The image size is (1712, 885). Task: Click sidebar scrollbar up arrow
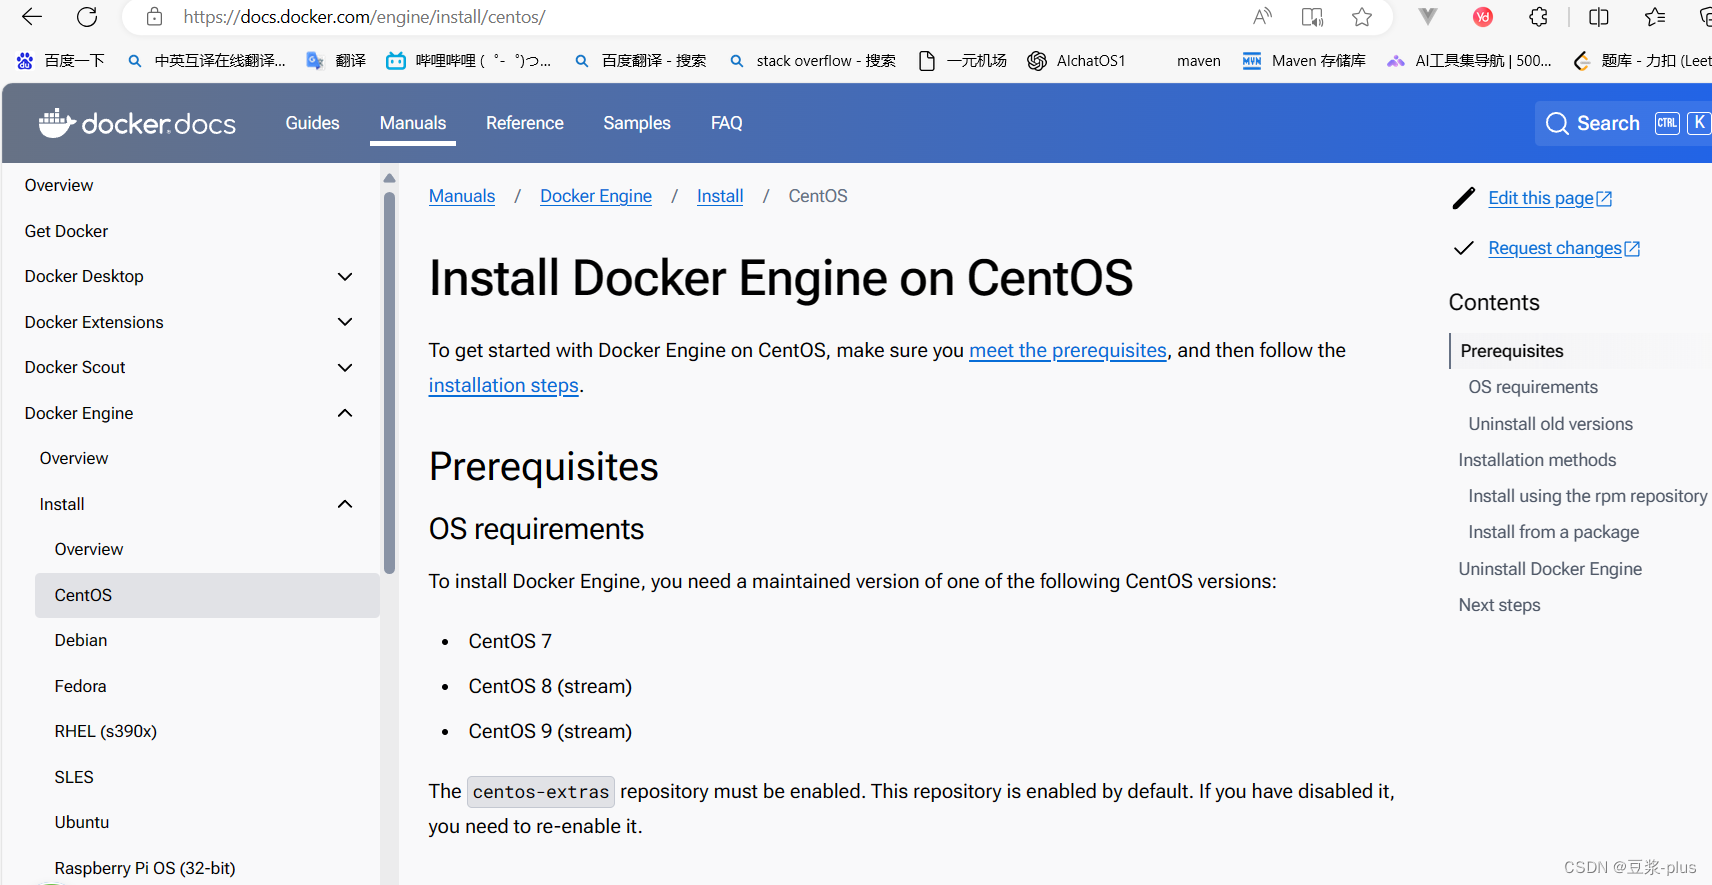pyautogui.click(x=389, y=178)
